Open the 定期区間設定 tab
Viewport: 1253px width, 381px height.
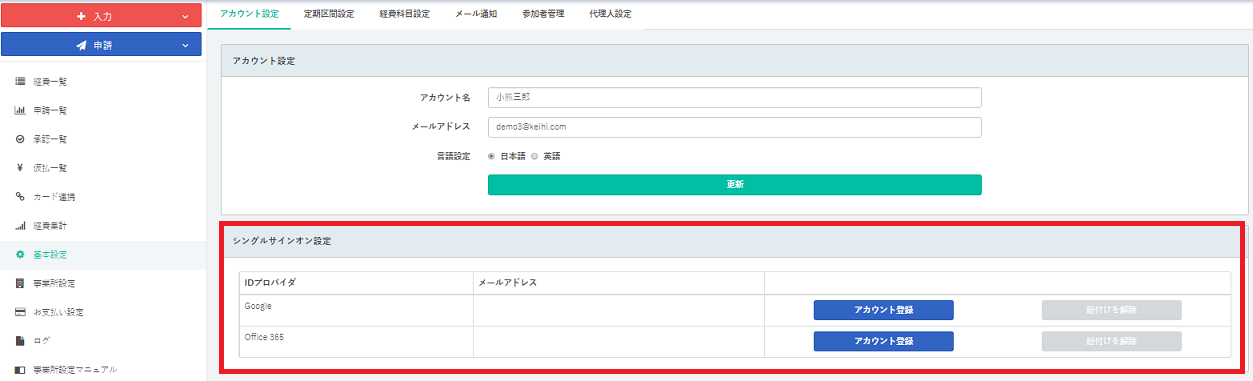[x=329, y=14]
